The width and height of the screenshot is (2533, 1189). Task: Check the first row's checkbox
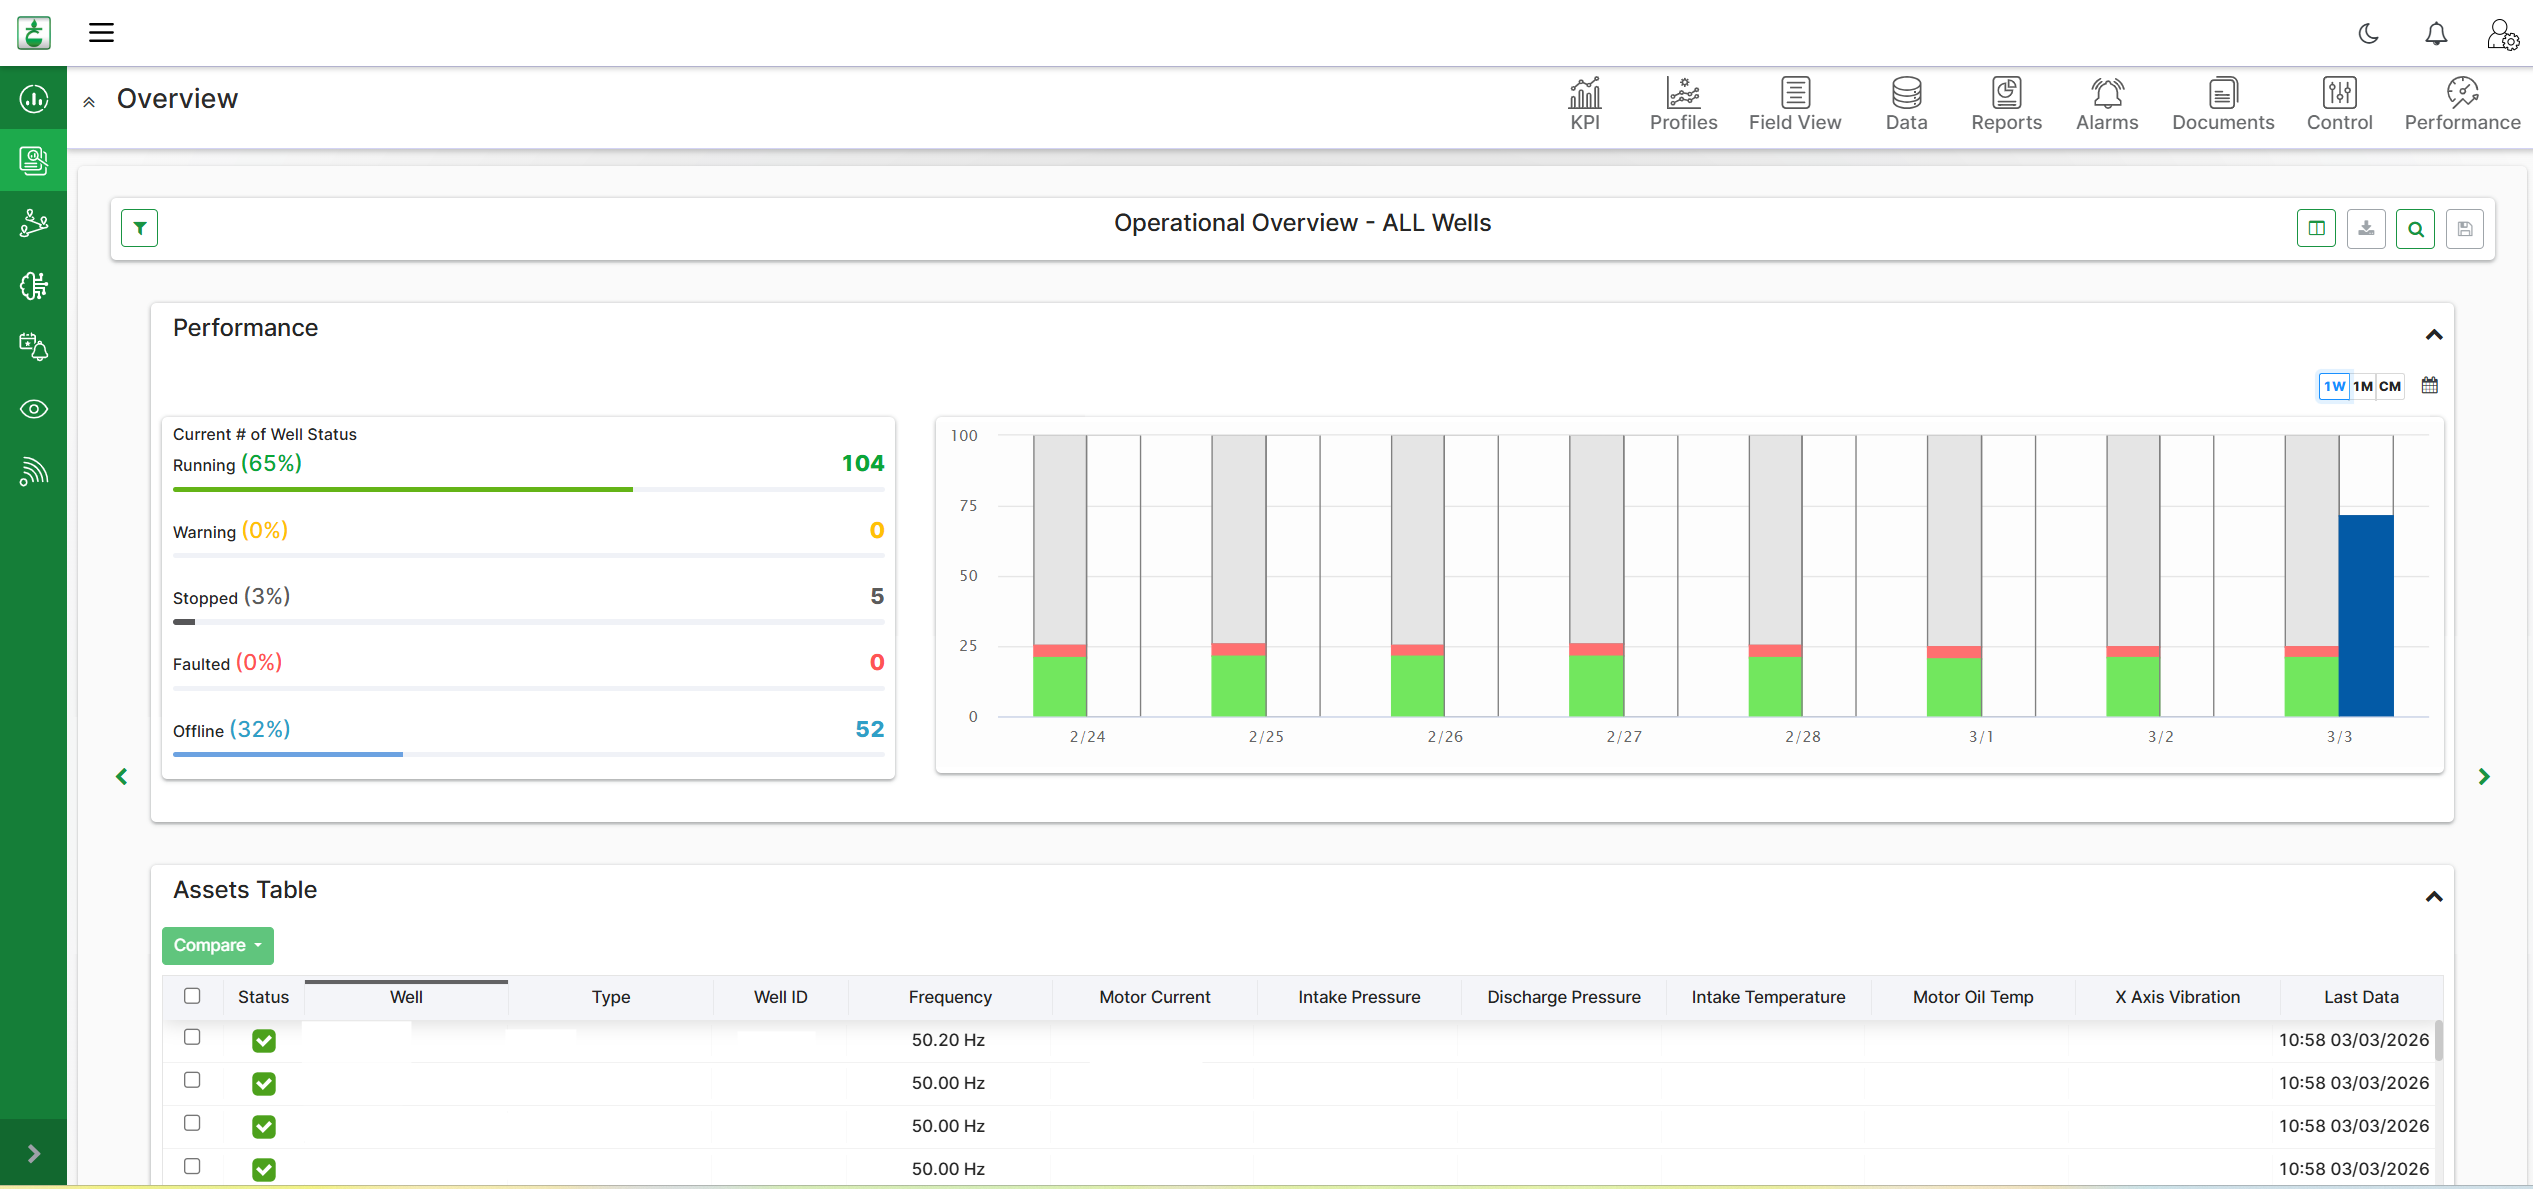pyautogui.click(x=192, y=1037)
